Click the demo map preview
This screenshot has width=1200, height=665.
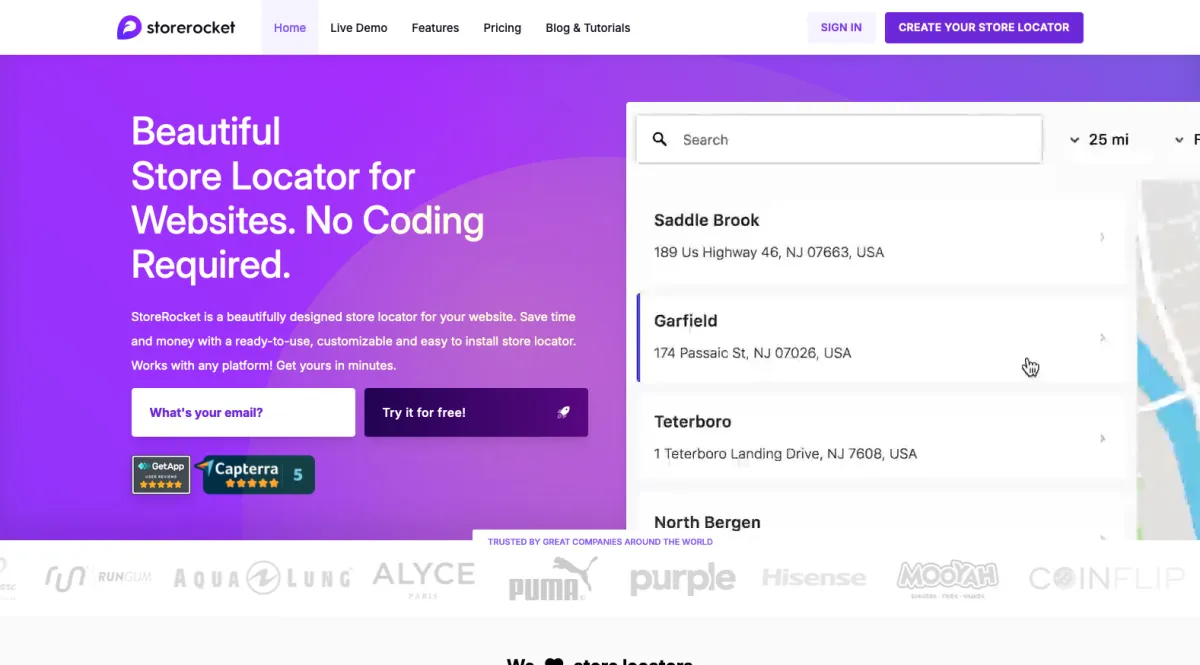click(1168, 360)
